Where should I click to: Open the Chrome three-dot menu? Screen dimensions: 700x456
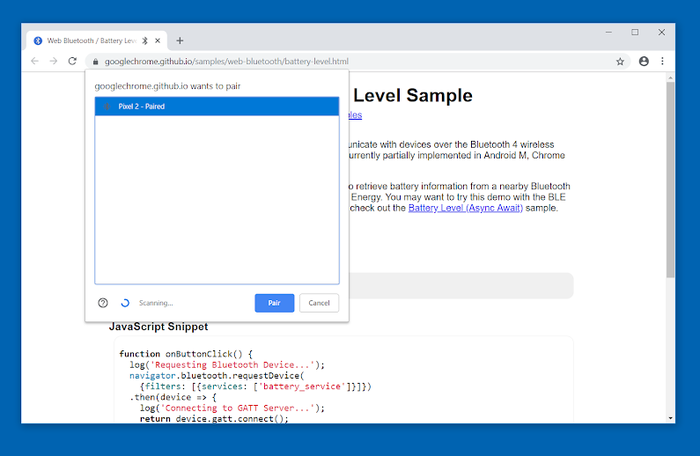pos(662,61)
